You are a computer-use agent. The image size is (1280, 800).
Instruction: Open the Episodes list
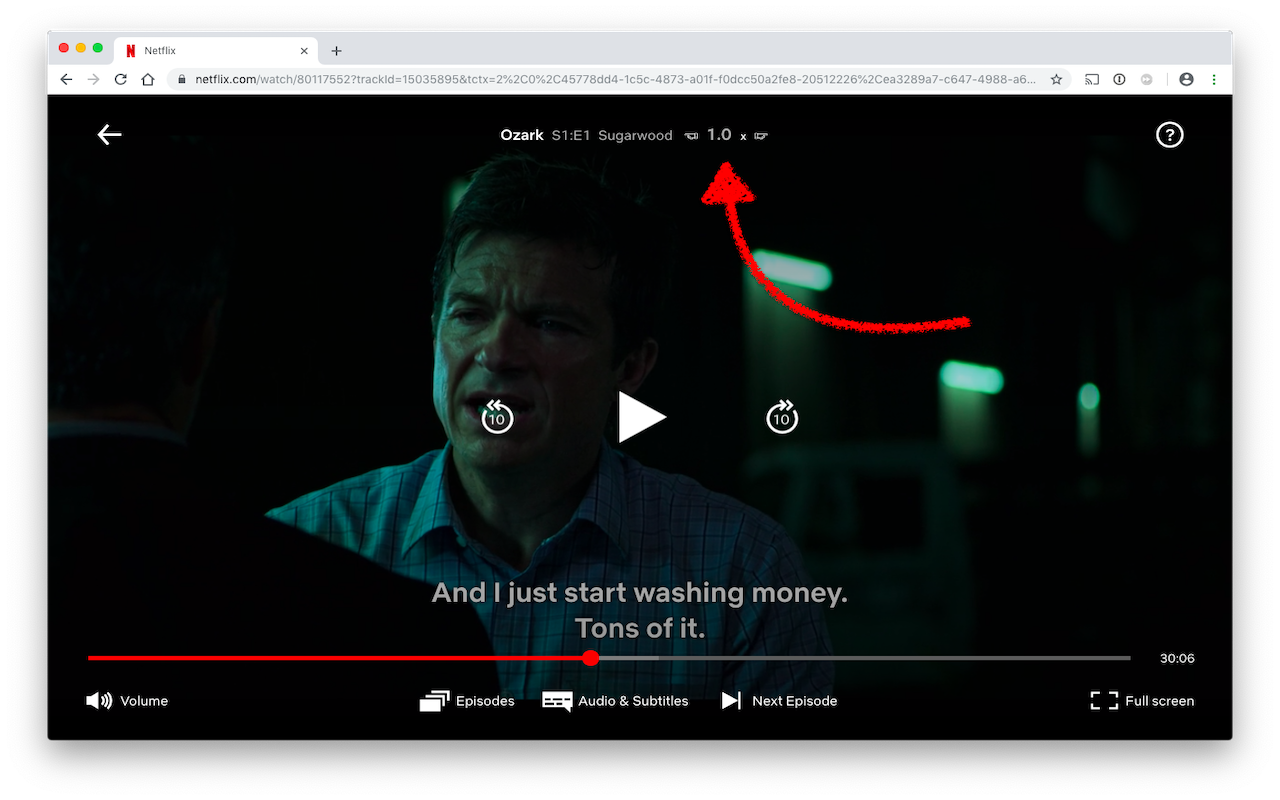(467, 701)
